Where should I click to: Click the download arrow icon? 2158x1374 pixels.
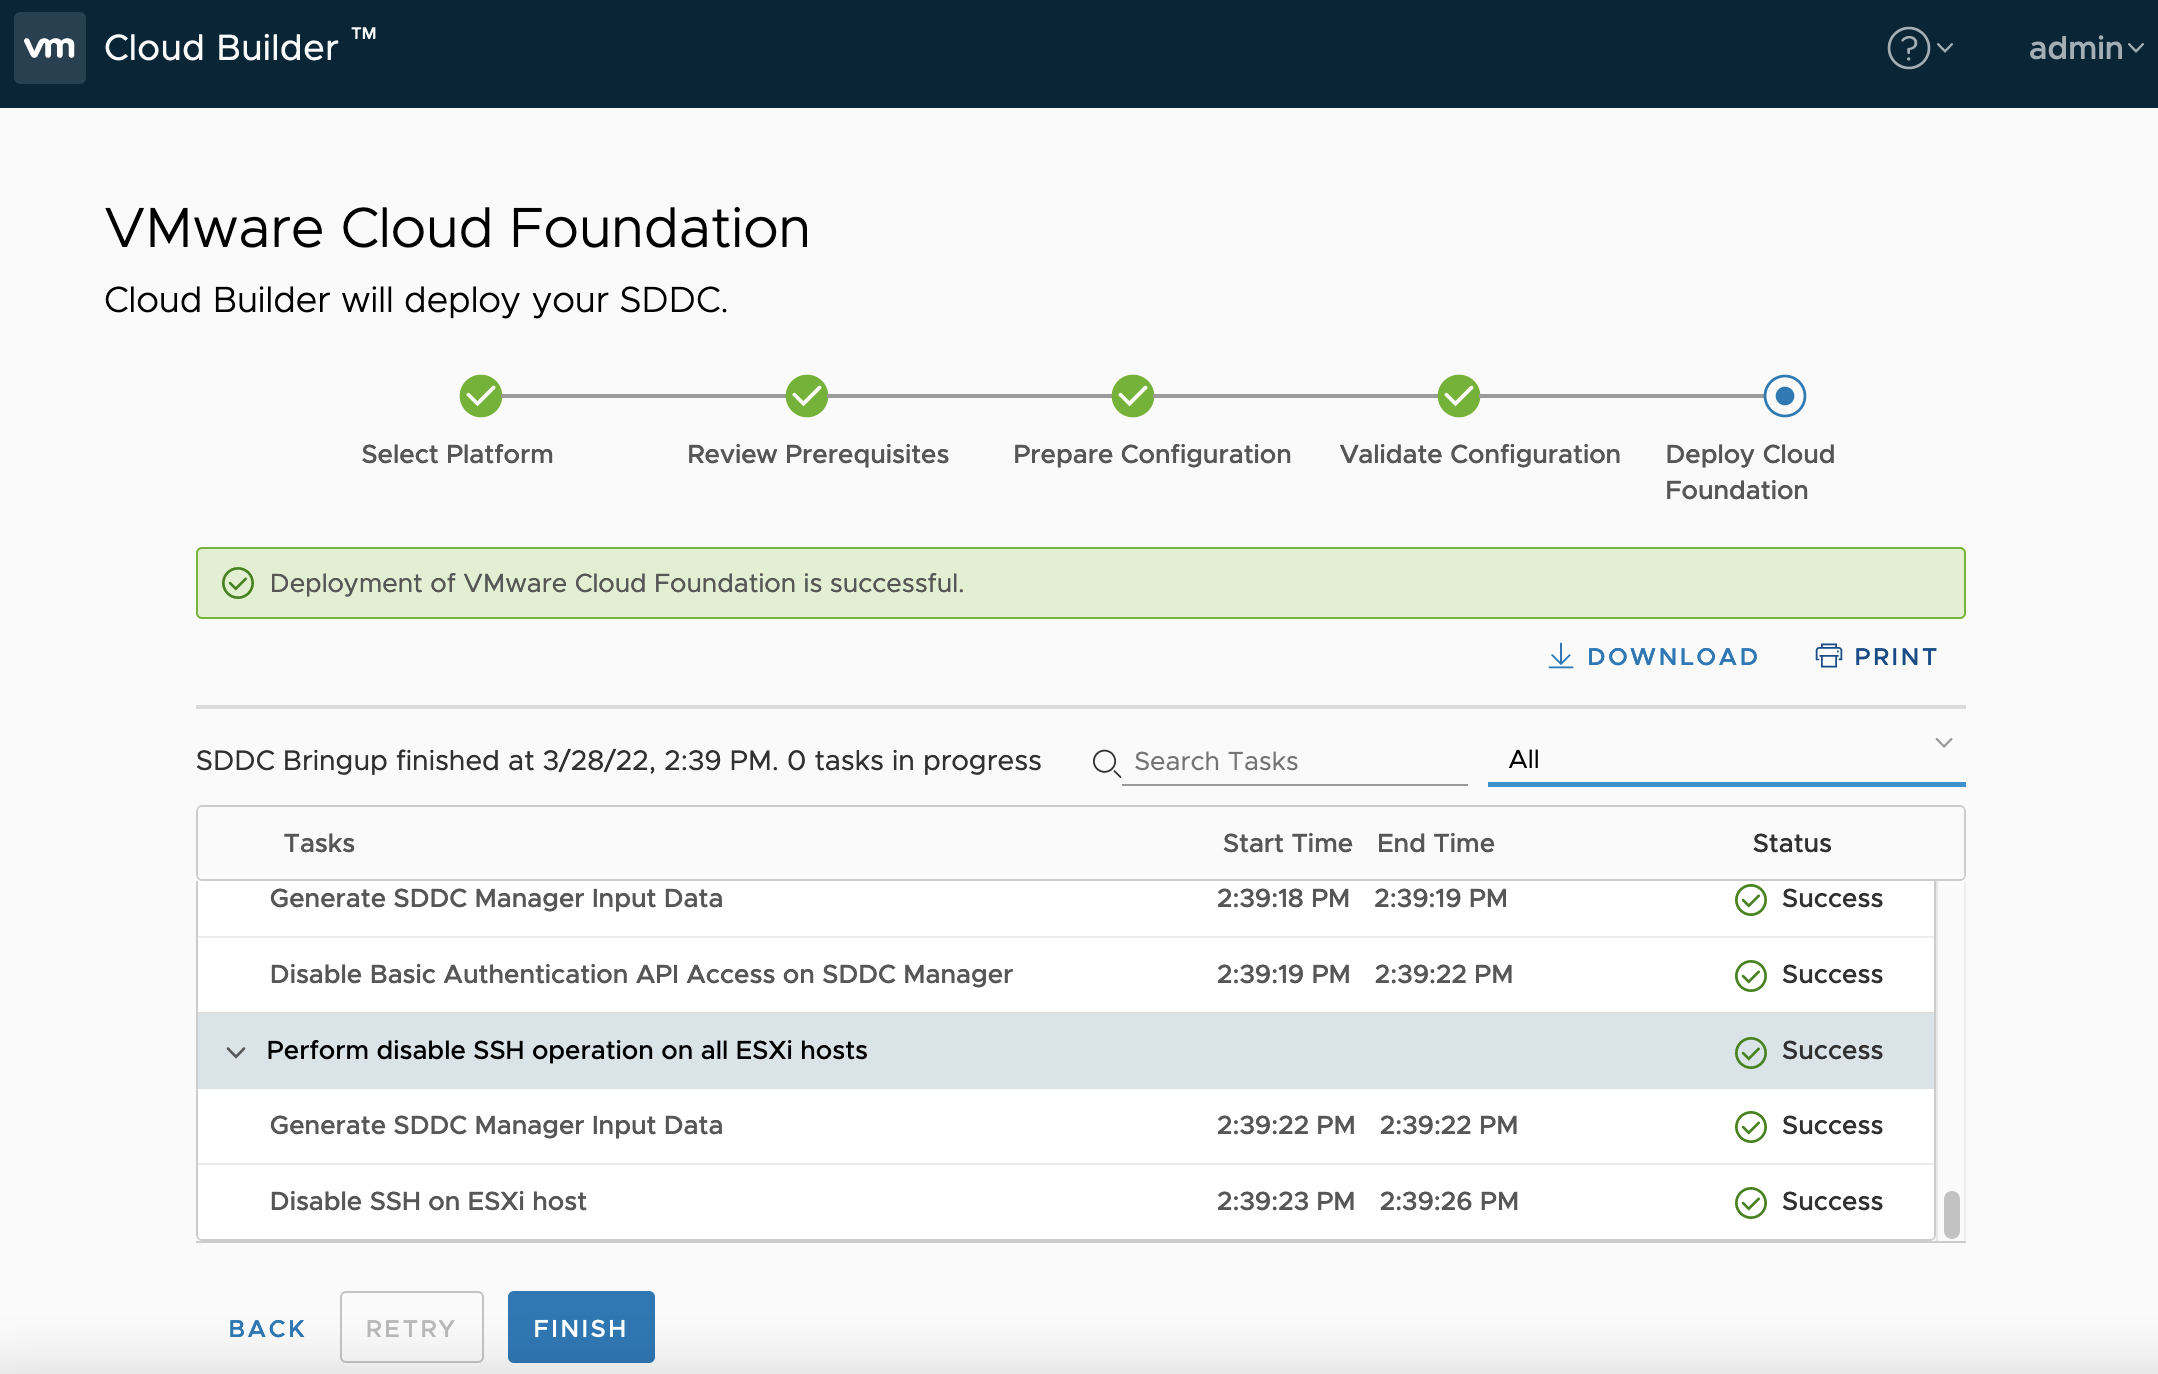(1560, 656)
